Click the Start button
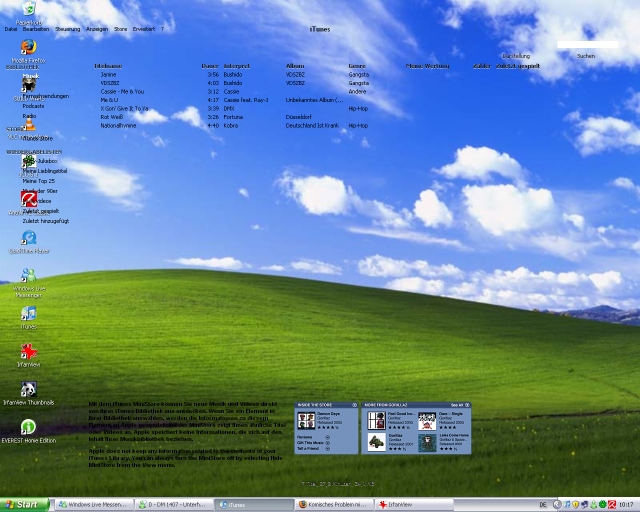 (x=24, y=505)
